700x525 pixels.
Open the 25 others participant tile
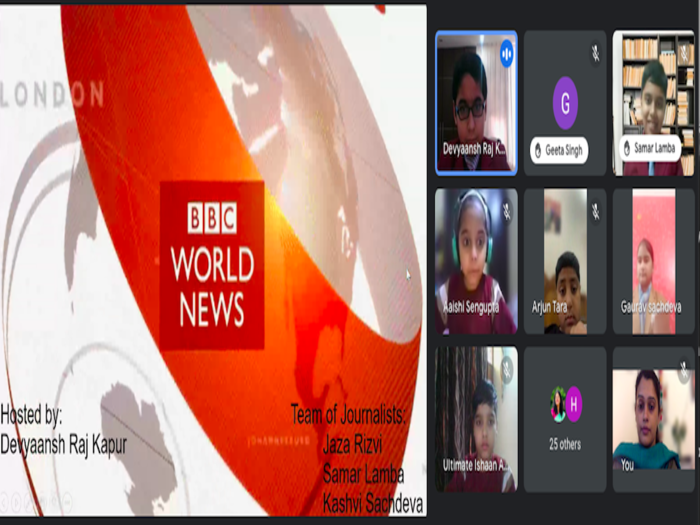[x=565, y=420]
